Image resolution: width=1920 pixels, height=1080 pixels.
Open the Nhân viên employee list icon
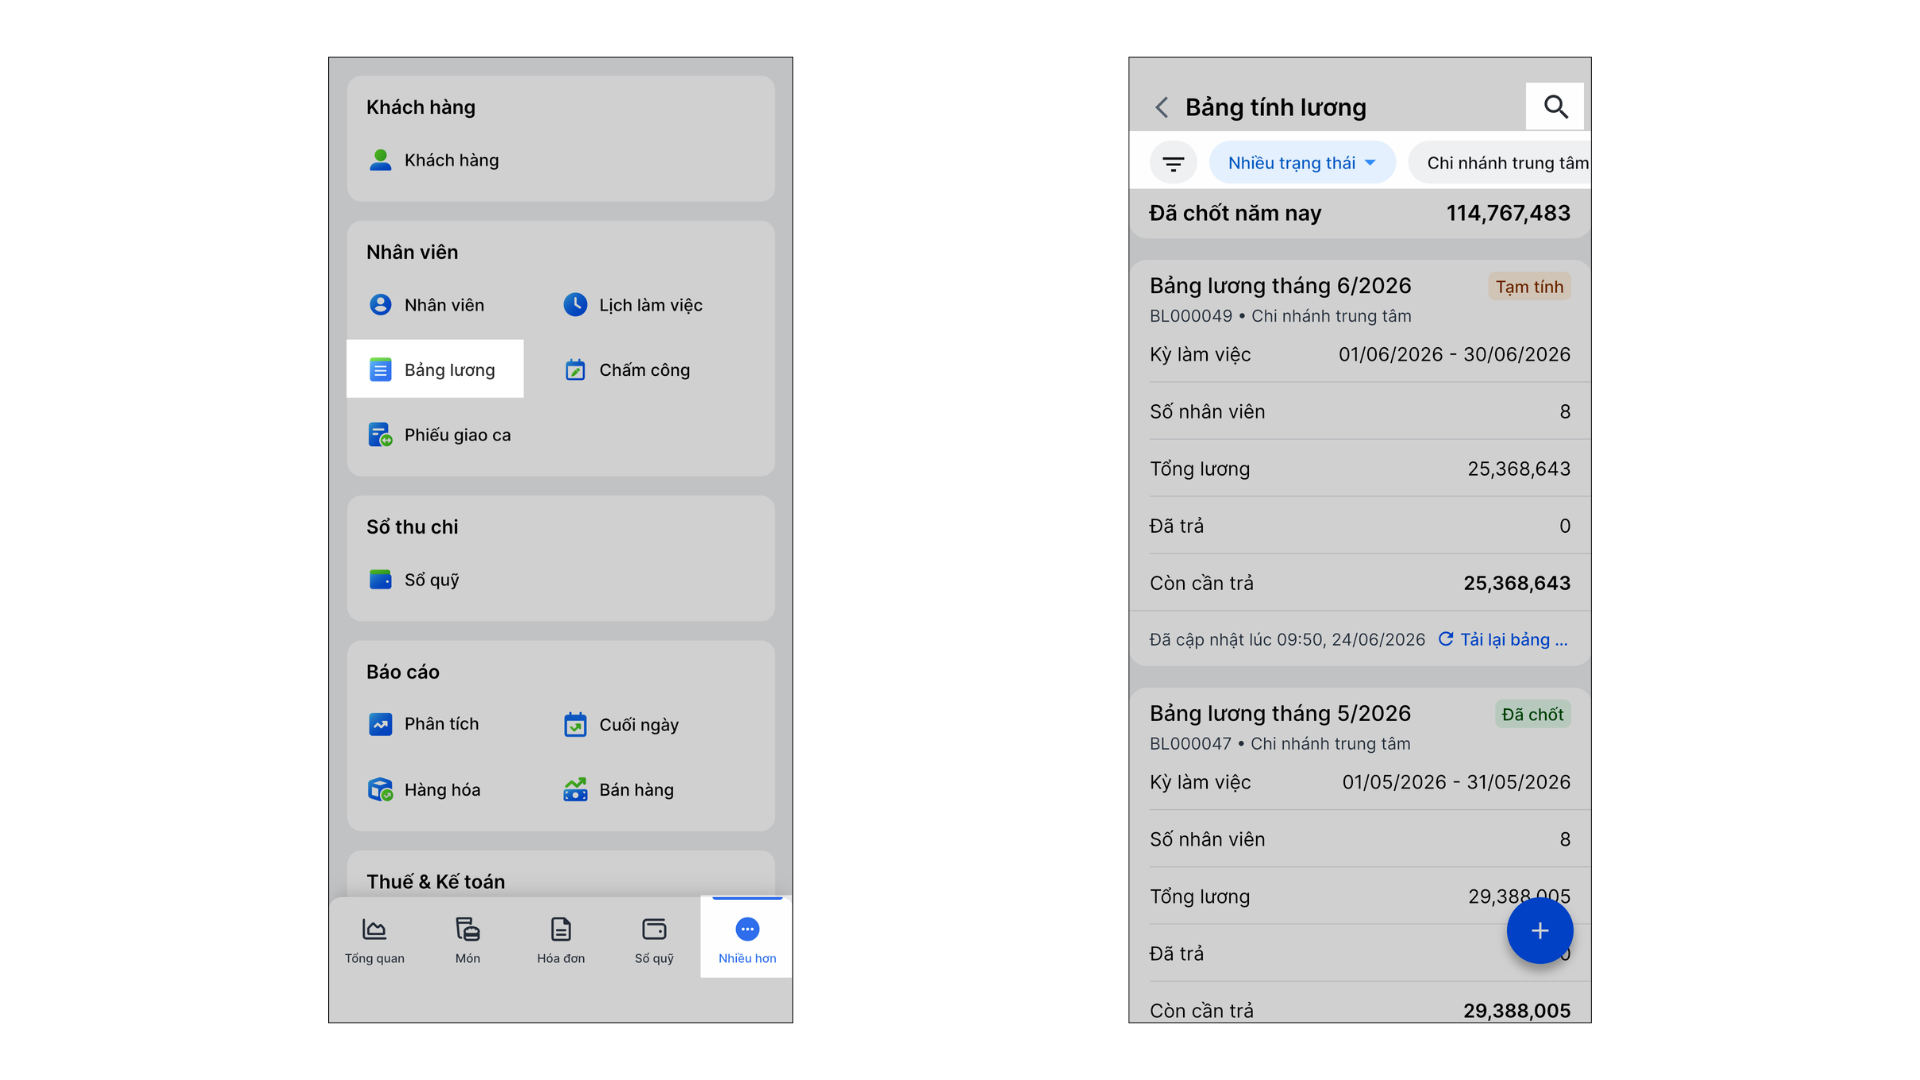(380, 305)
